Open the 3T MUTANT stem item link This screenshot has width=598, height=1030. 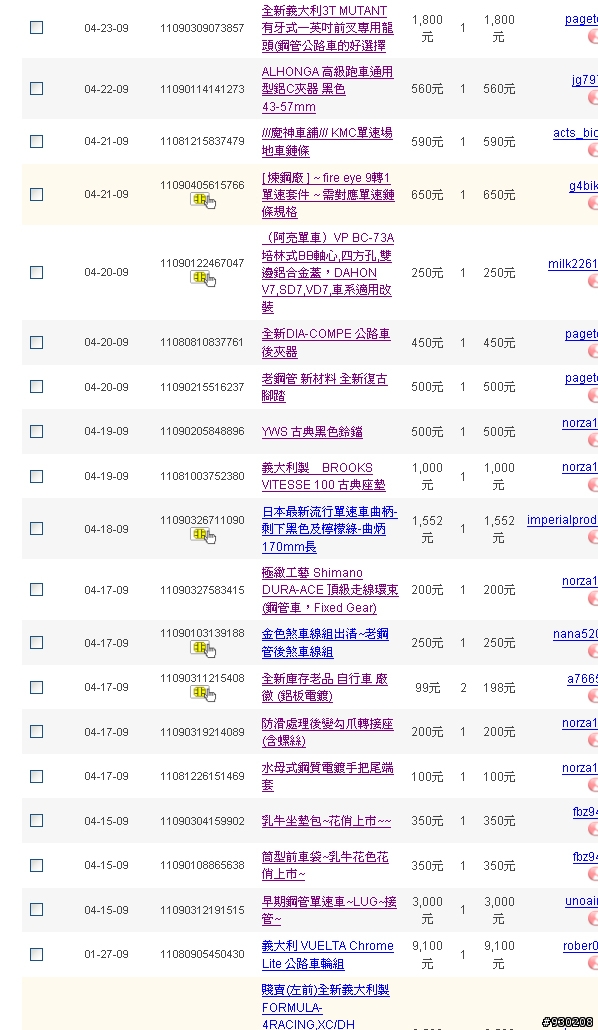point(327,28)
